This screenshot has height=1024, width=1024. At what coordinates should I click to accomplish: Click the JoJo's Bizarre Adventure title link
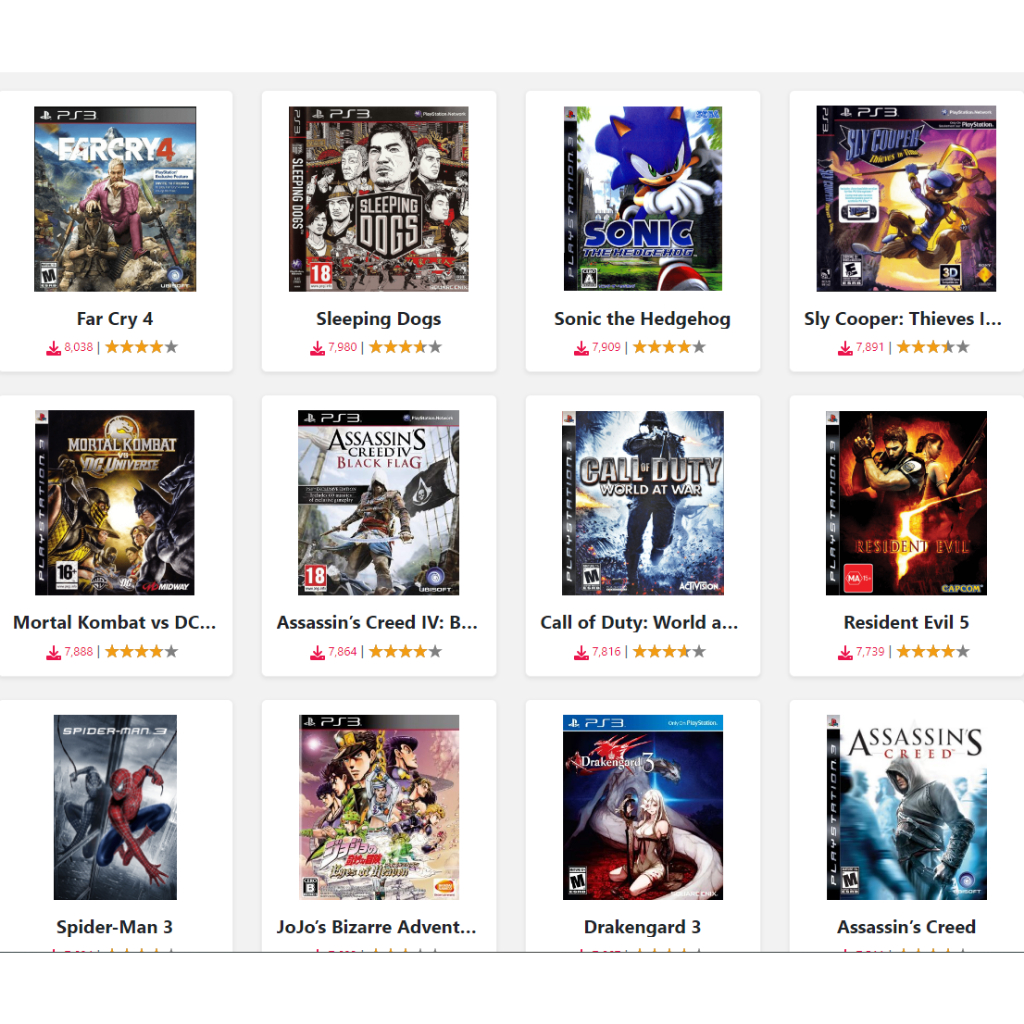coord(377,927)
